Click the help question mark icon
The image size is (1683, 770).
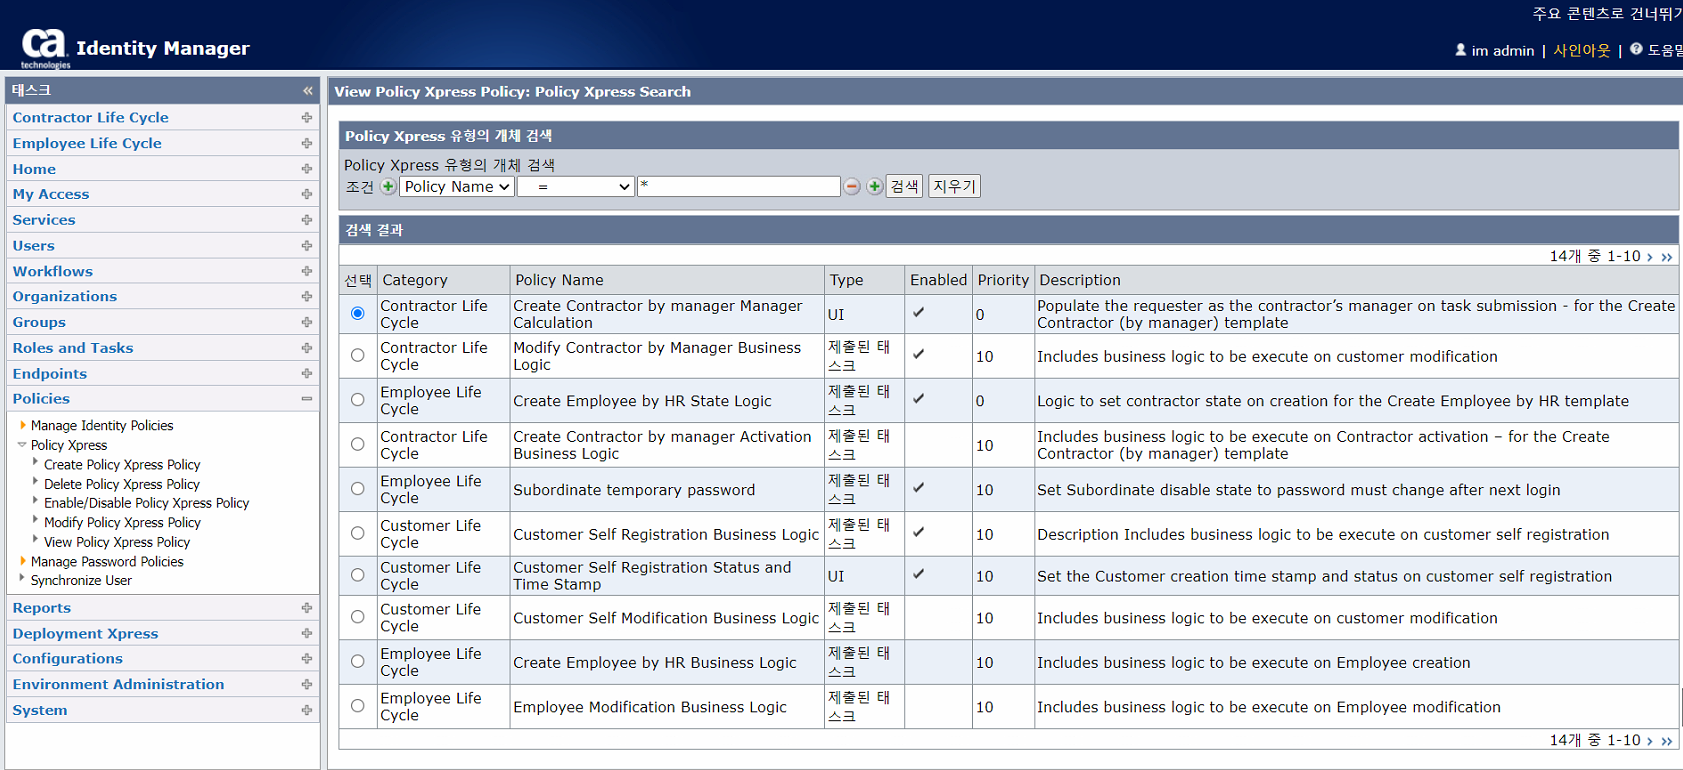(x=1636, y=49)
